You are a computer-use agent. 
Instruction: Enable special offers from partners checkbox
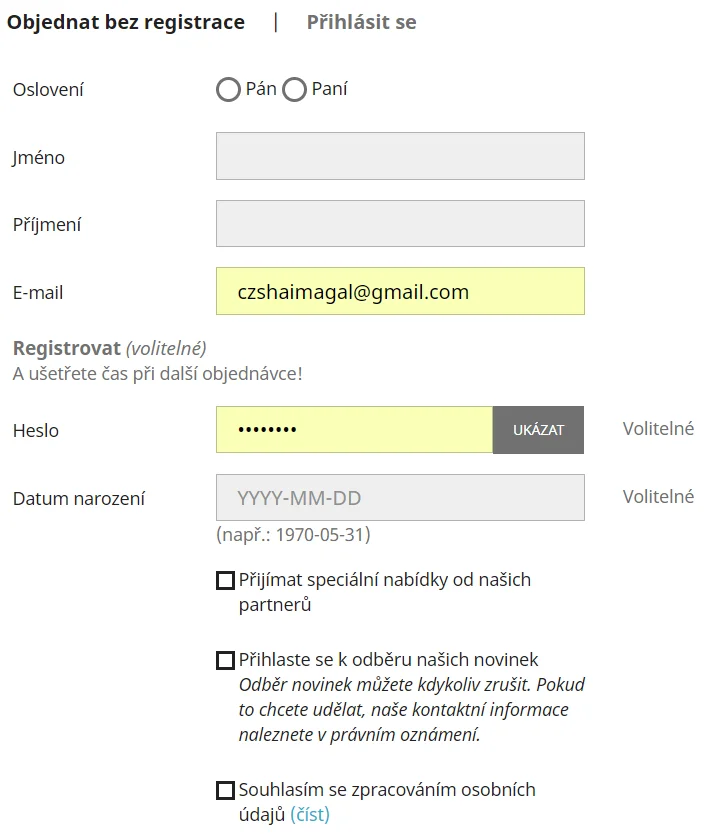225,580
